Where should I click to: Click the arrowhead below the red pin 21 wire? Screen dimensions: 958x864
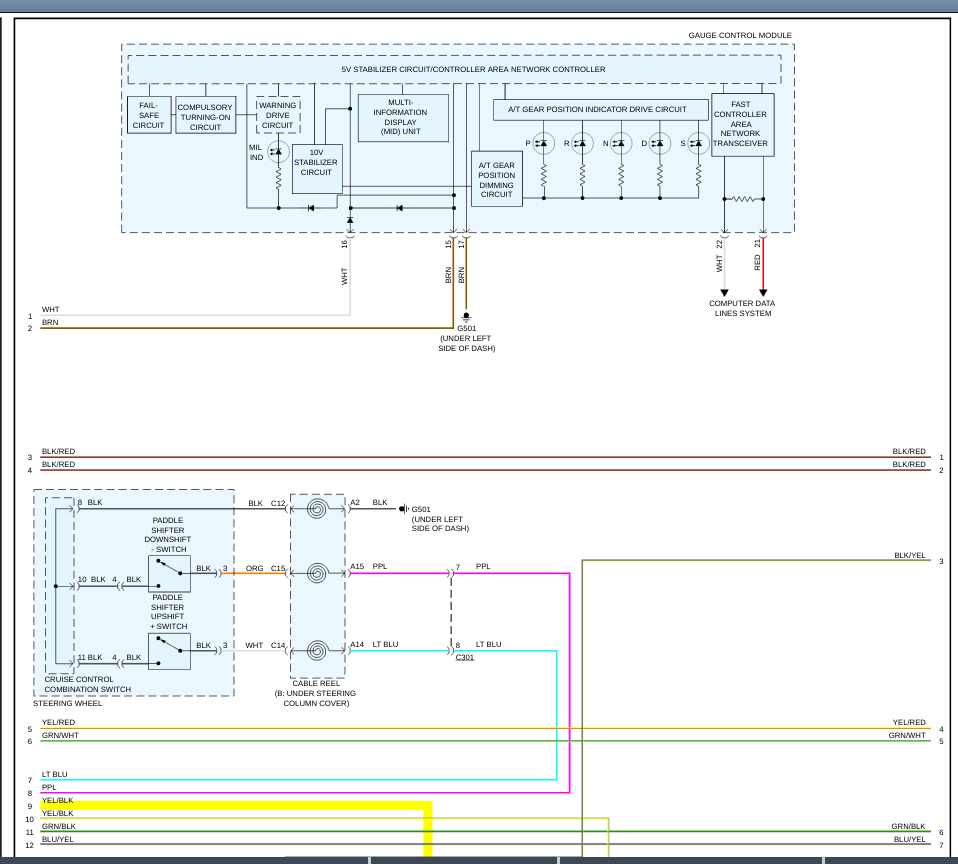click(x=763, y=293)
